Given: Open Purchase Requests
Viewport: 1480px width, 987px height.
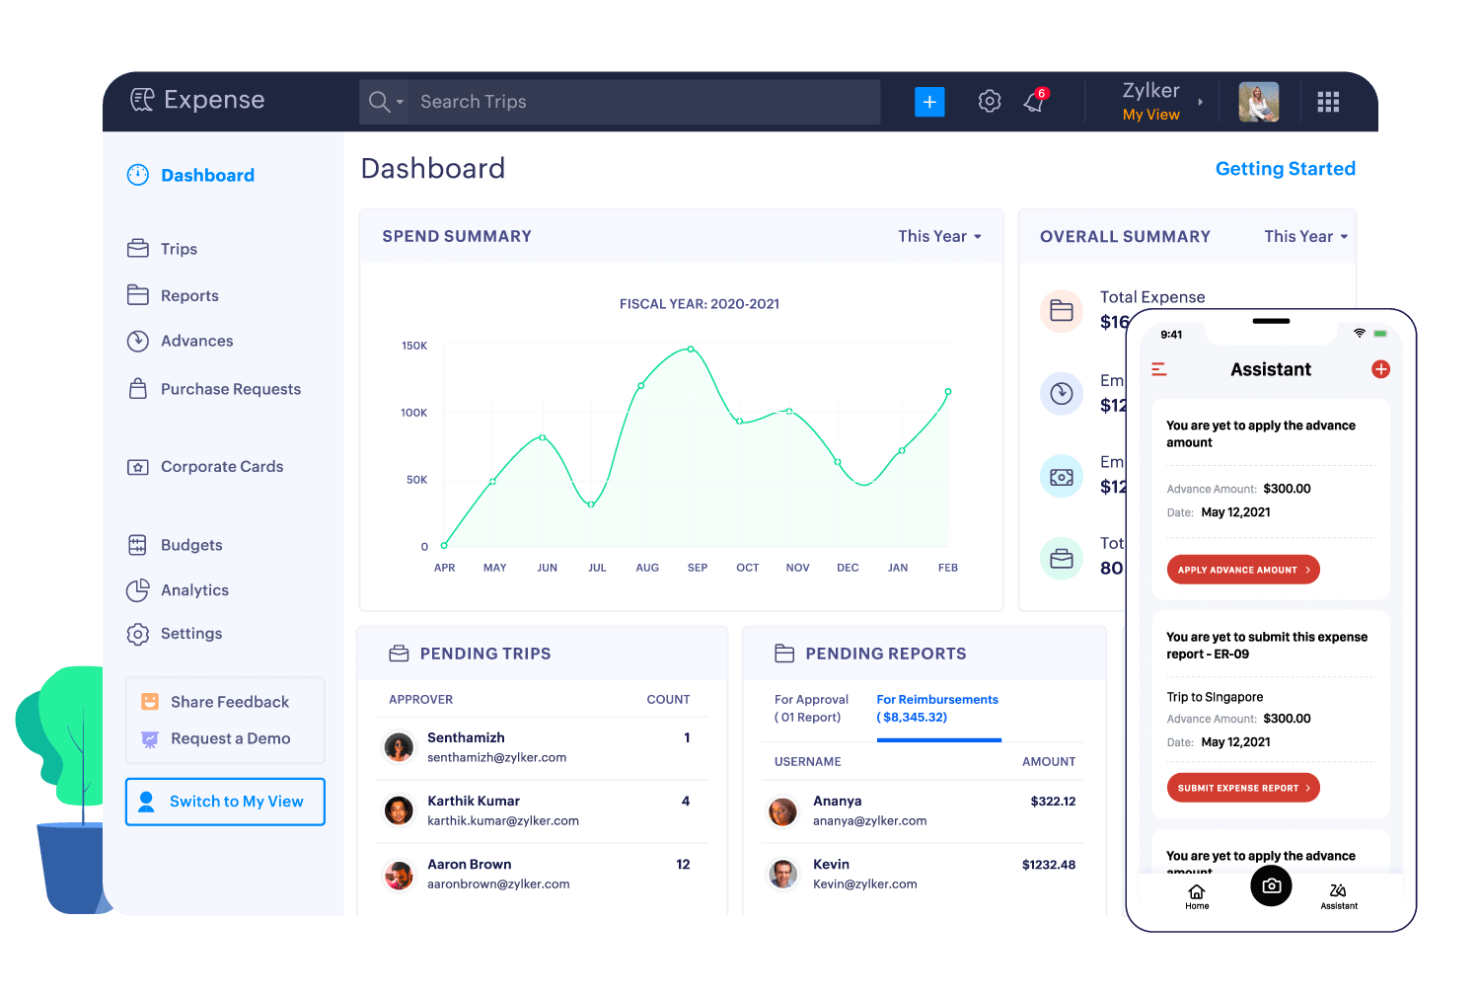Looking at the screenshot, I should pyautogui.click(x=231, y=389).
